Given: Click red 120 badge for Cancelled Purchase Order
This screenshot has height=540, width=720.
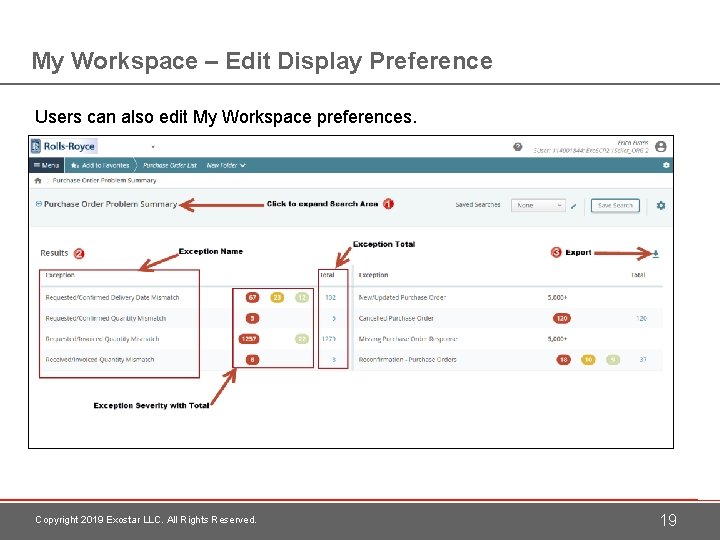Looking at the screenshot, I should (x=562, y=318).
